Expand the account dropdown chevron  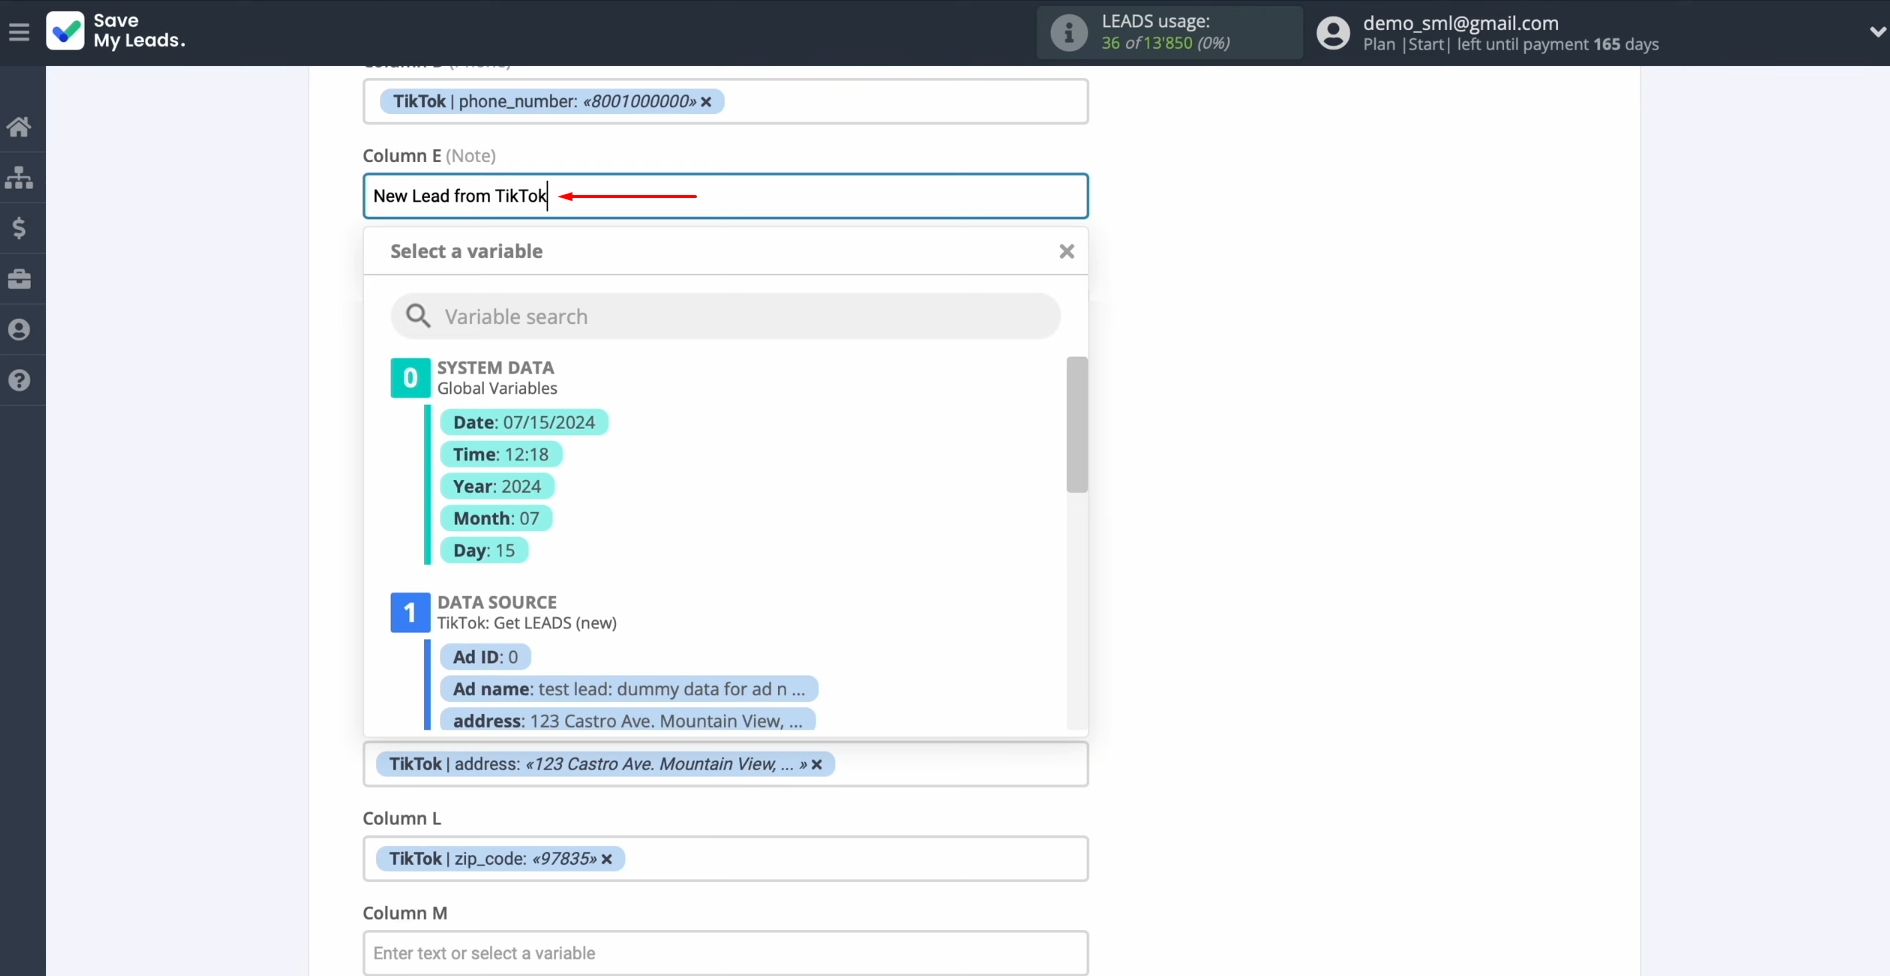pos(1877,32)
